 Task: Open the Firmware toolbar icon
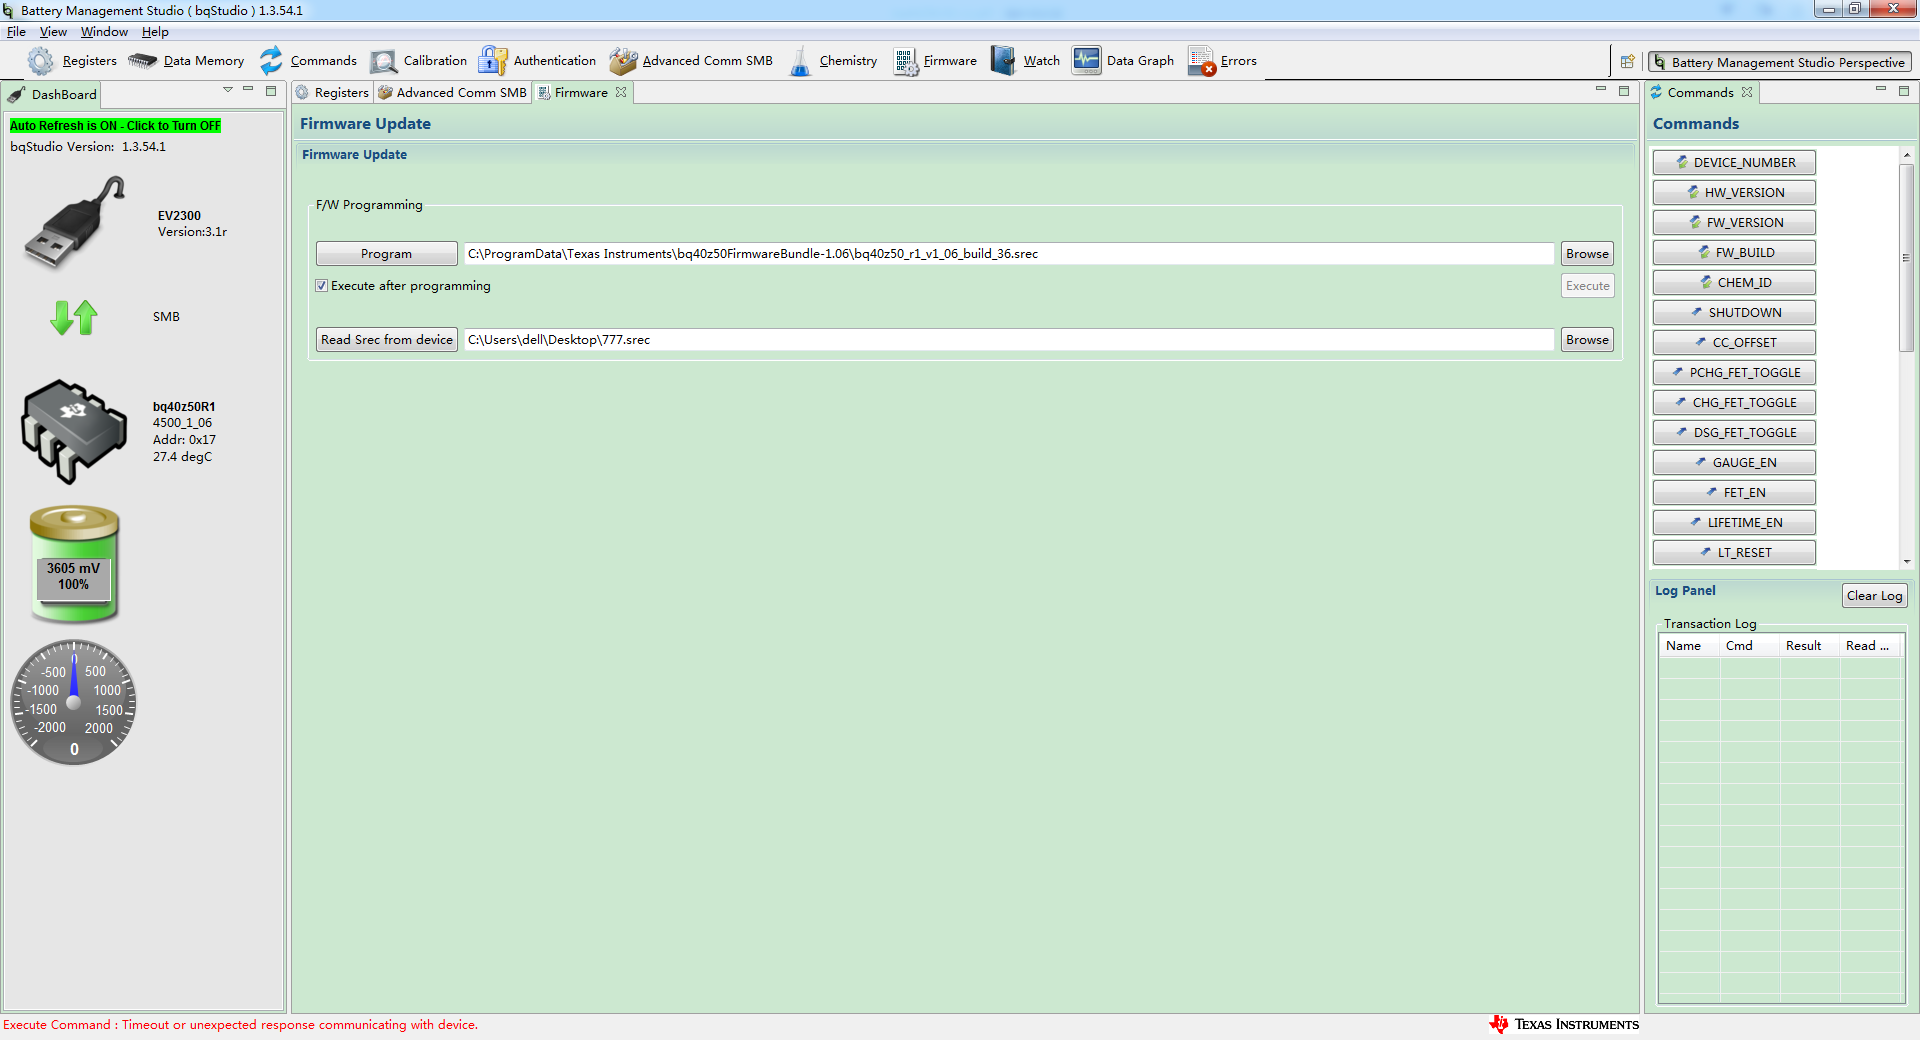(906, 61)
